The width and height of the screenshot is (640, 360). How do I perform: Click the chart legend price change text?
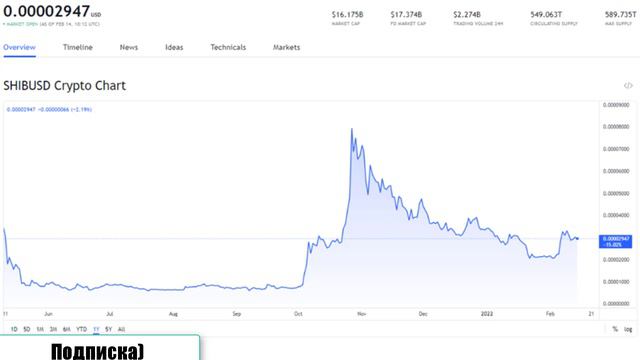click(x=49, y=109)
